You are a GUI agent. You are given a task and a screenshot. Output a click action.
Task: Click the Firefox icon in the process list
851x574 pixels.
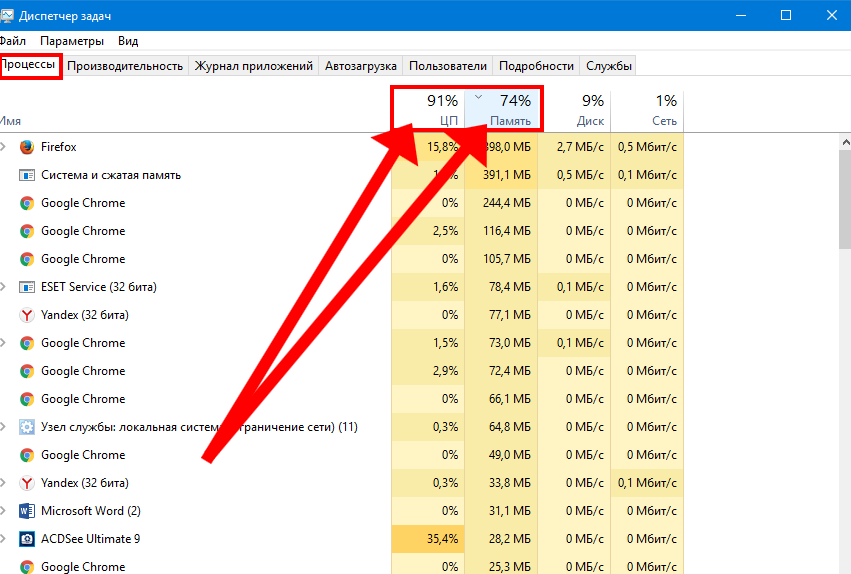click(27, 147)
